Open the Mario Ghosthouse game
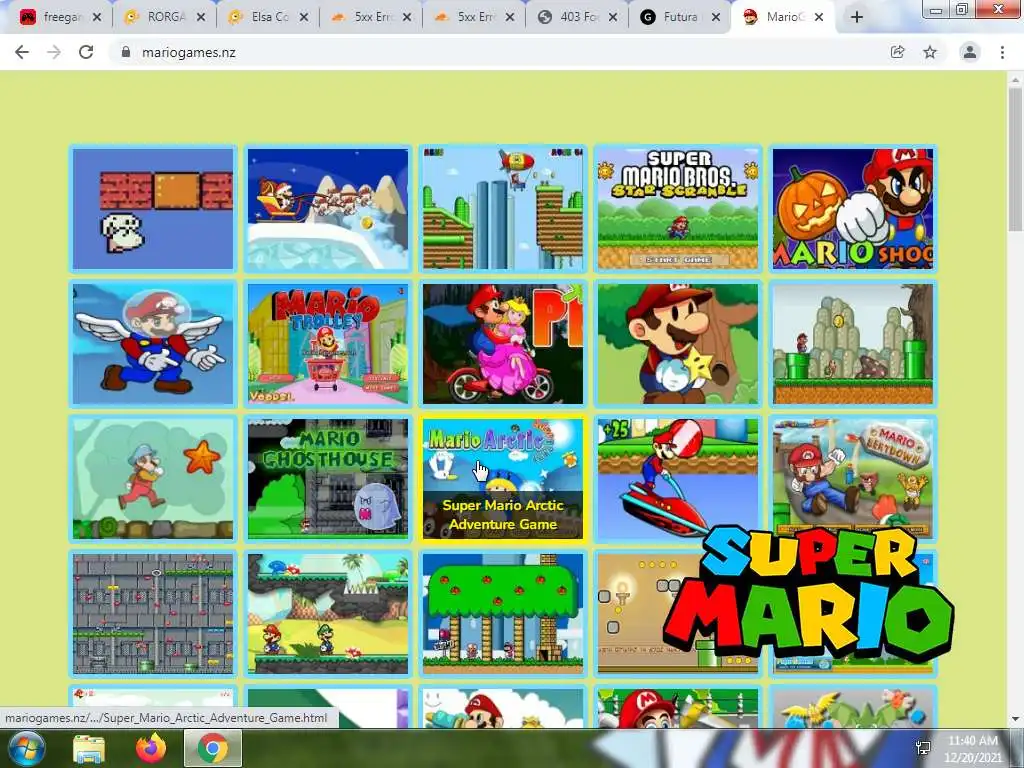Image resolution: width=1024 pixels, height=768 pixels. coord(328,479)
